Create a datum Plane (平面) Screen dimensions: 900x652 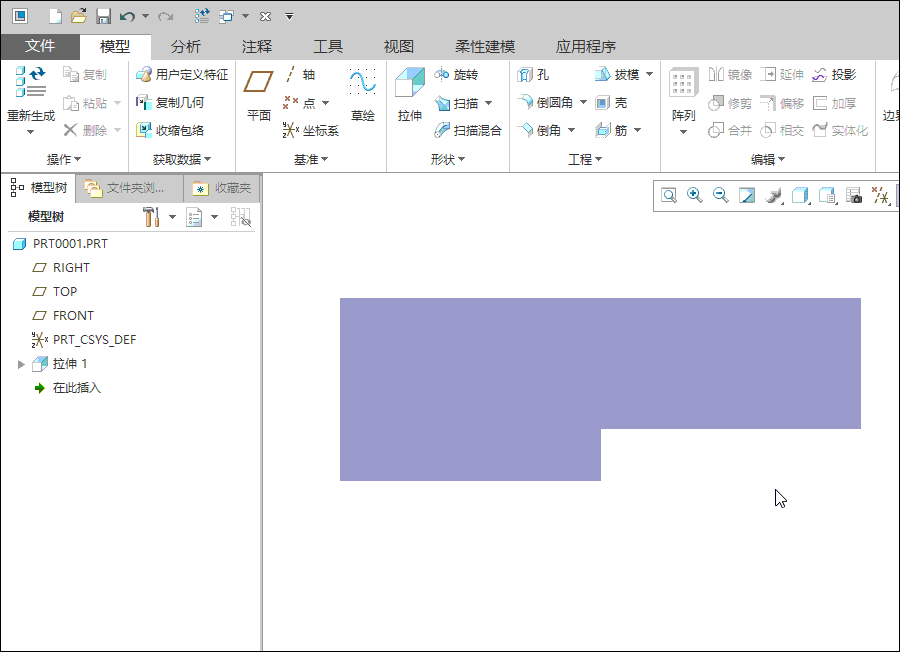258,94
